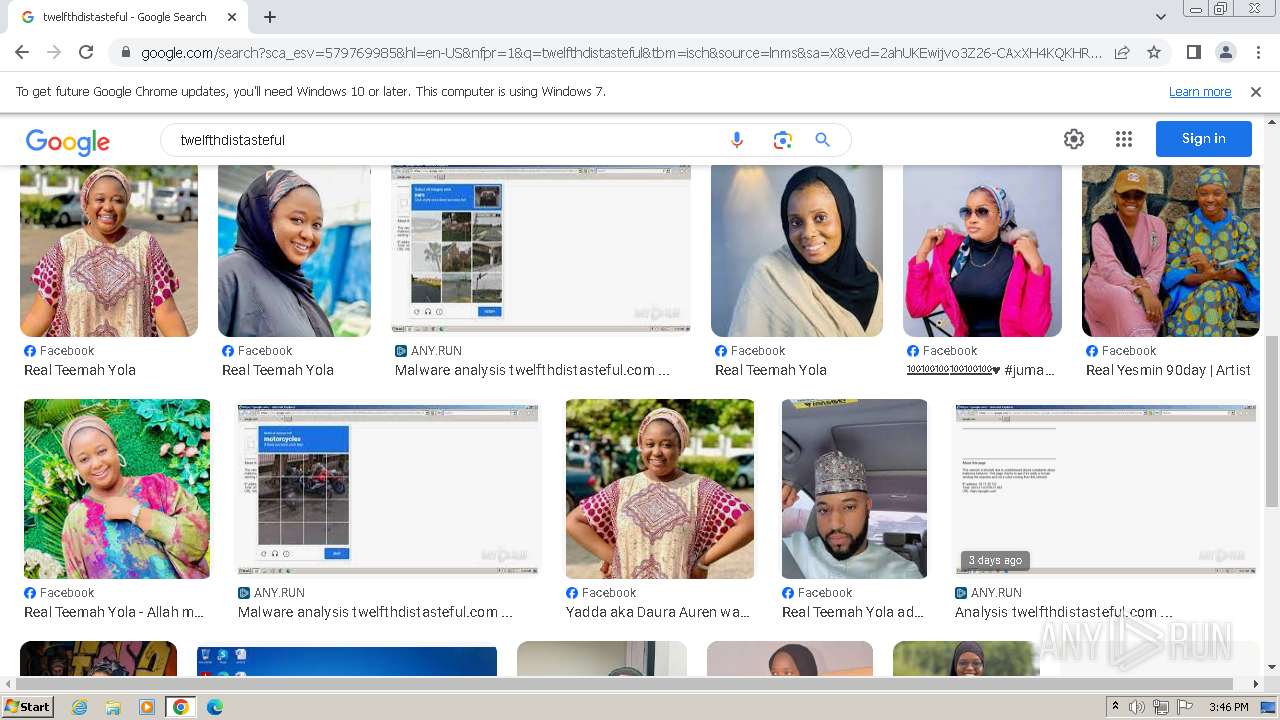Open Chrome three-dot menu
The width and height of the screenshot is (1280, 720).
[1258, 52]
